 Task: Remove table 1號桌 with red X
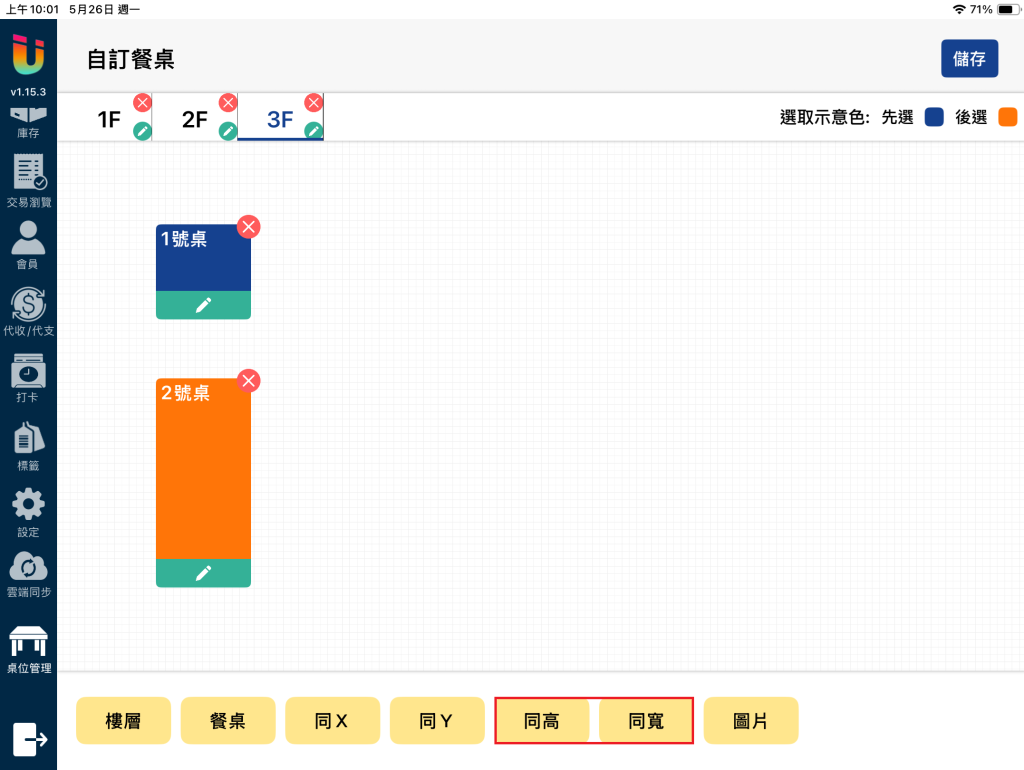tap(248, 227)
